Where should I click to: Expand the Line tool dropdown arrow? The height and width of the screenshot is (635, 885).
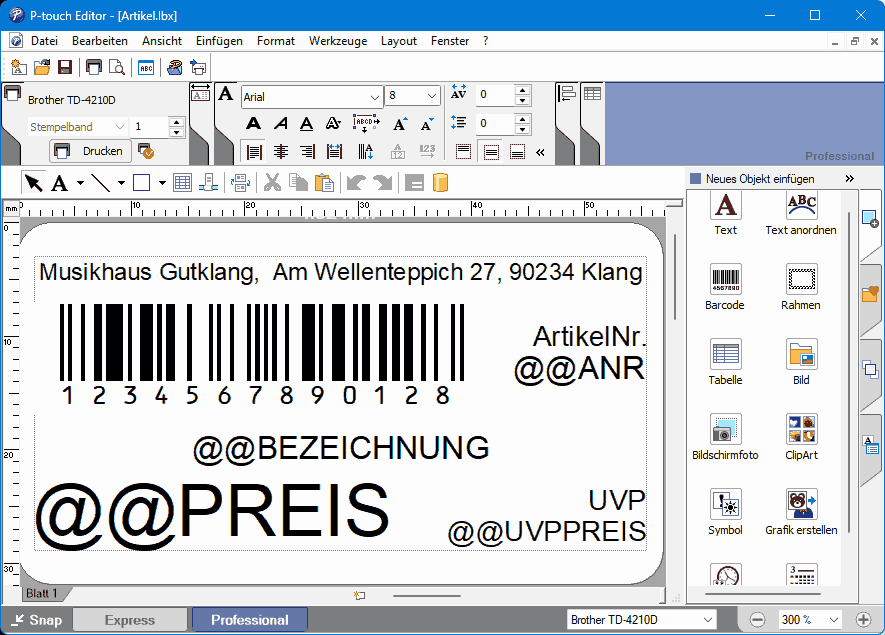[121, 183]
